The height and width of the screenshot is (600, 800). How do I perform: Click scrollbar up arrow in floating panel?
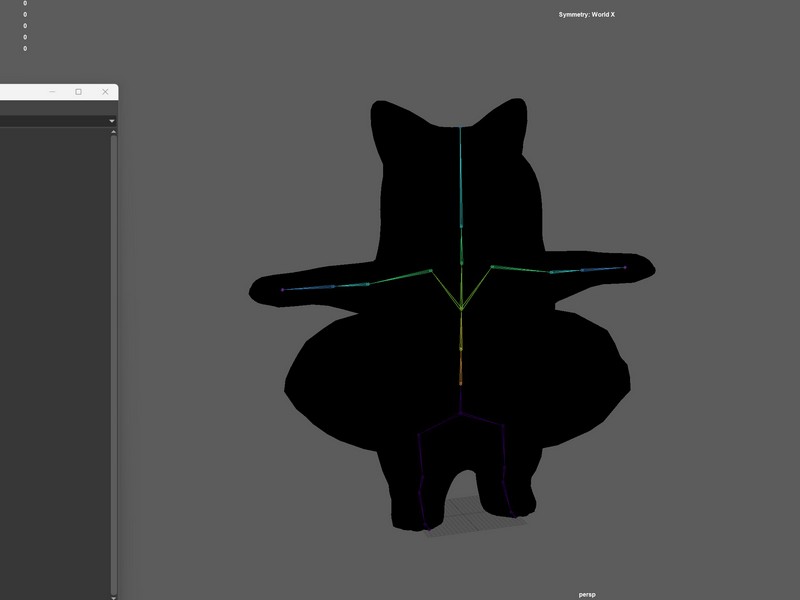[x=114, y=132]
